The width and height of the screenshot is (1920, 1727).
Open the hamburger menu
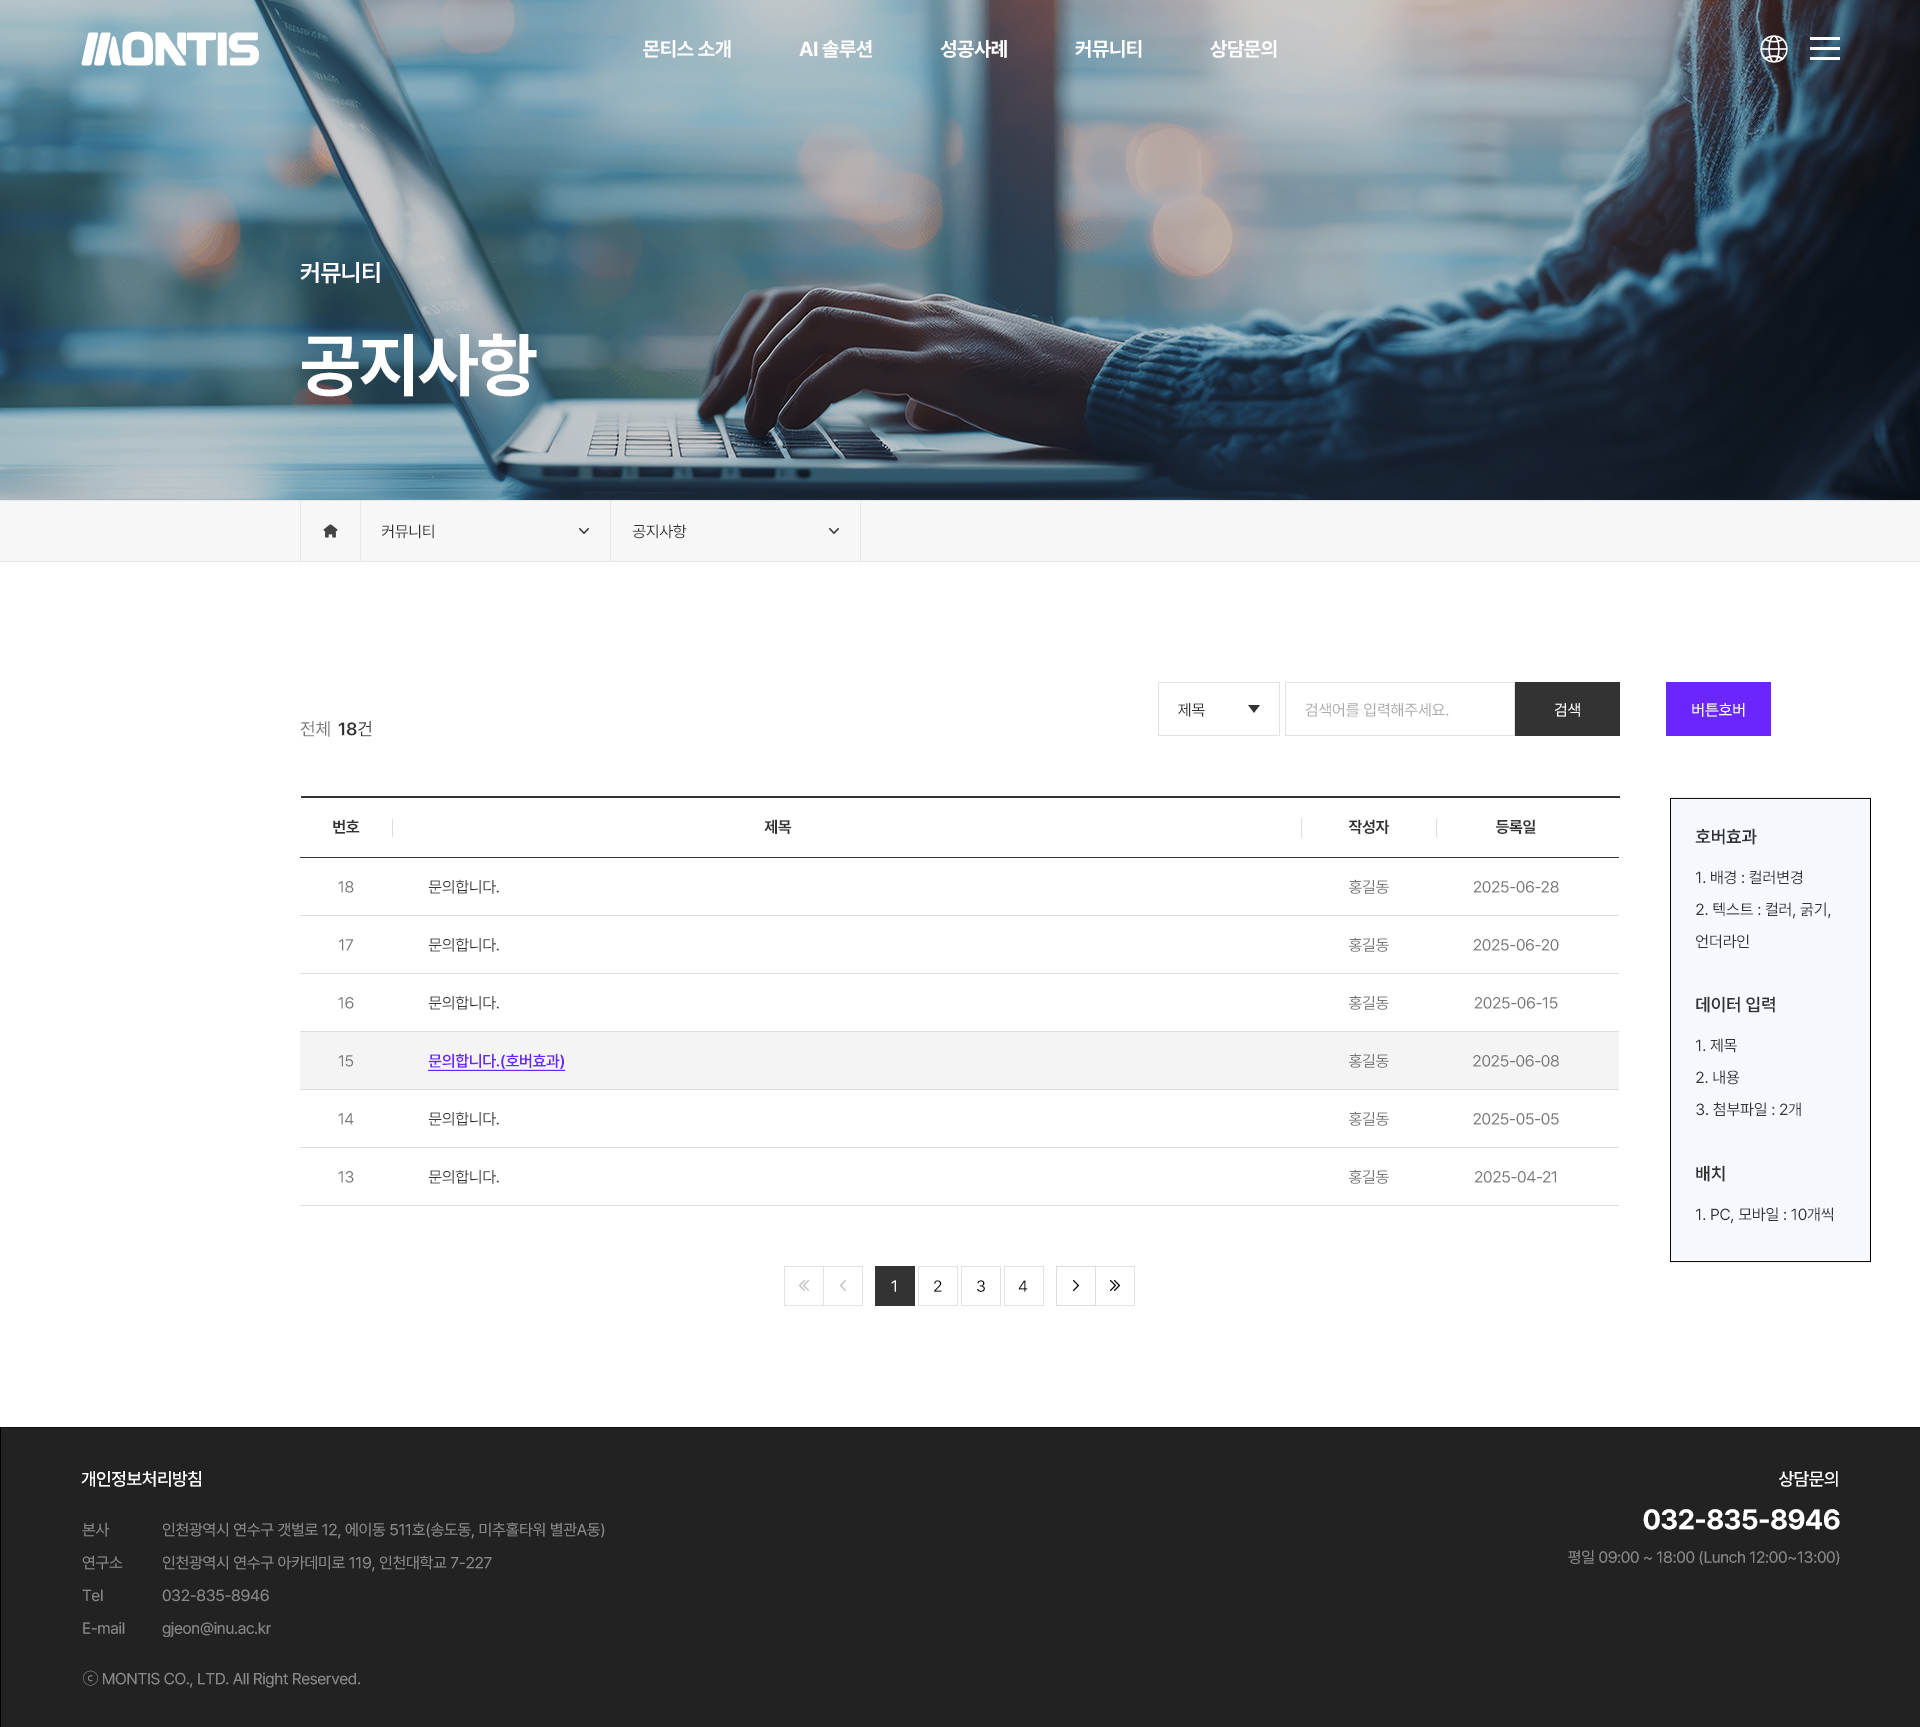pos(1824,49)
